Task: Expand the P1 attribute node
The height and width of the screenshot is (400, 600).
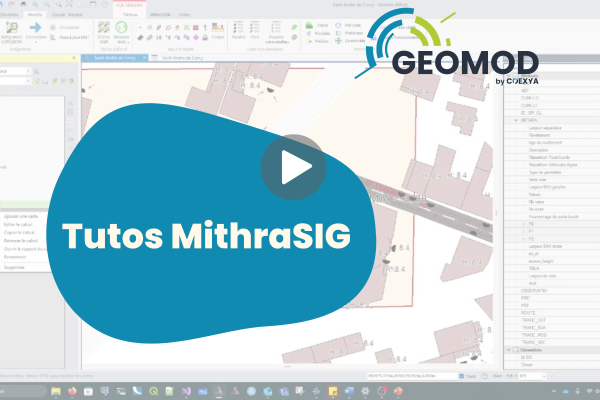Action: [x=523, y=231]
